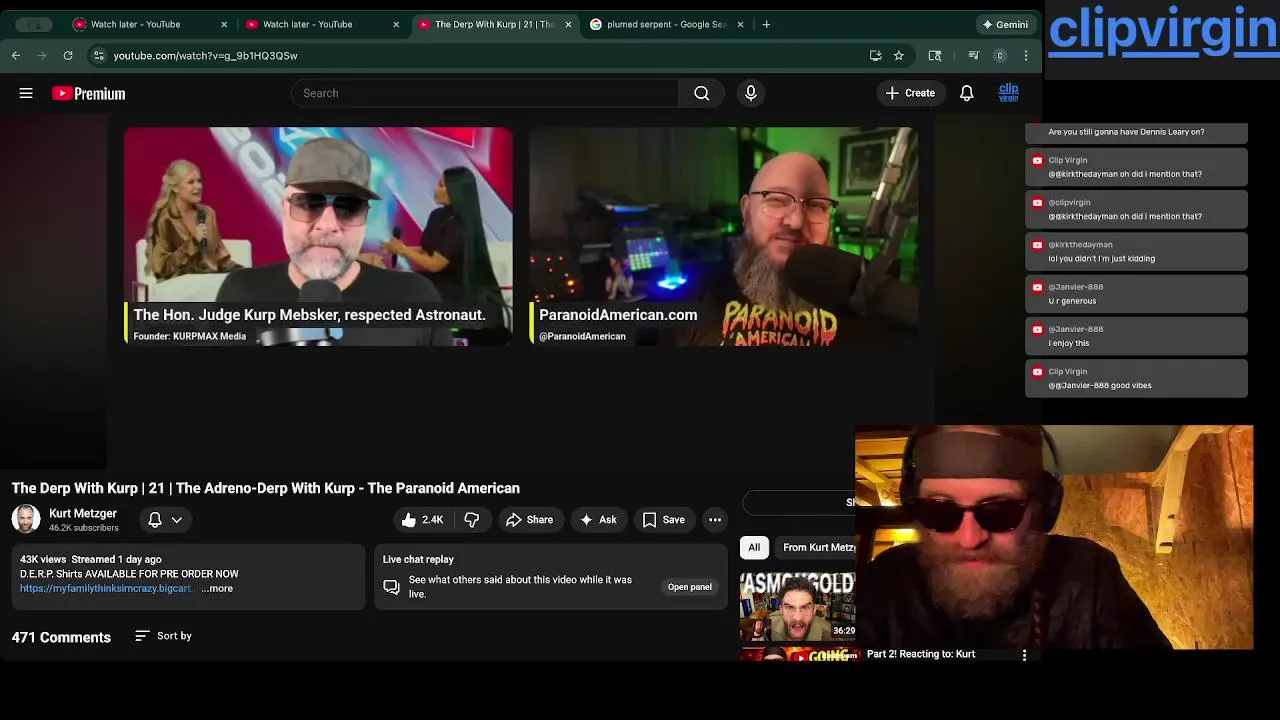Dislike the video
This screenshot has width=1280, height=720.
click(471, 520)
